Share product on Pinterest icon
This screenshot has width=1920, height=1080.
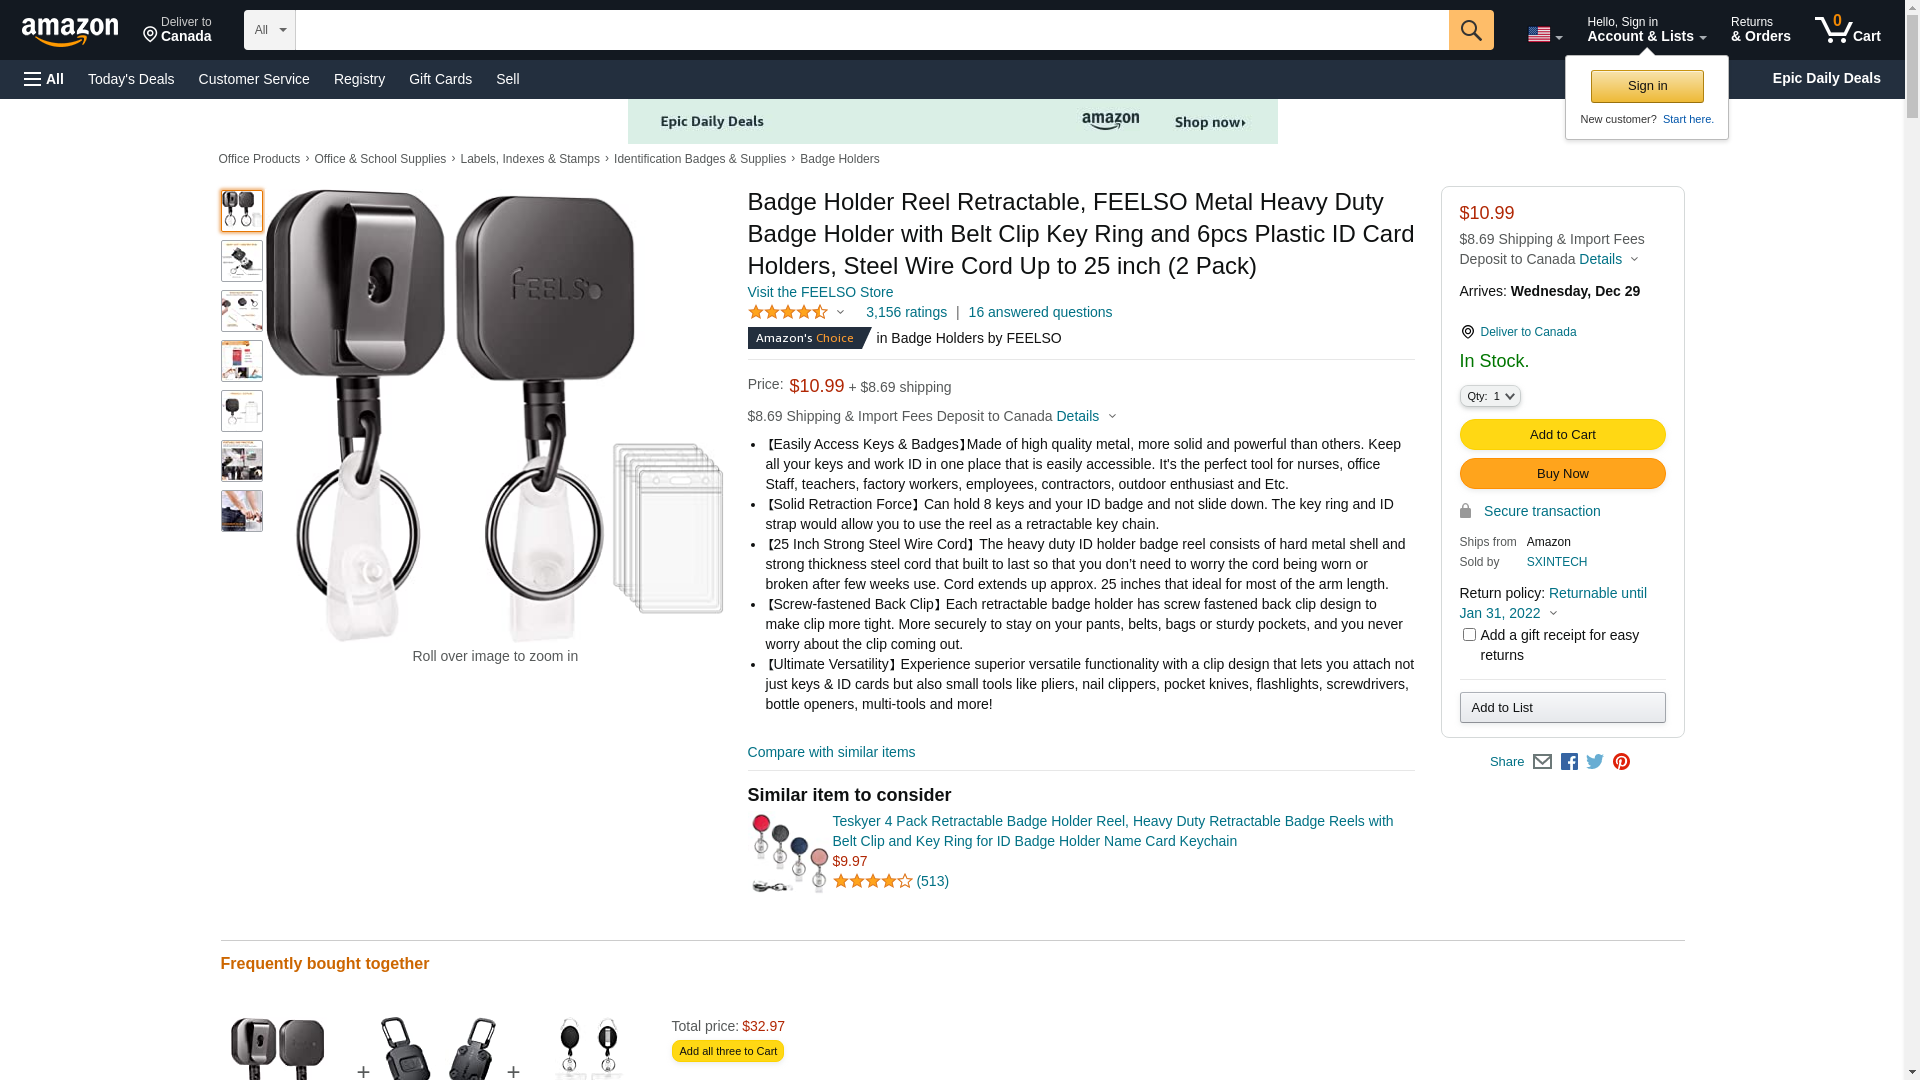pos(1621,762)
